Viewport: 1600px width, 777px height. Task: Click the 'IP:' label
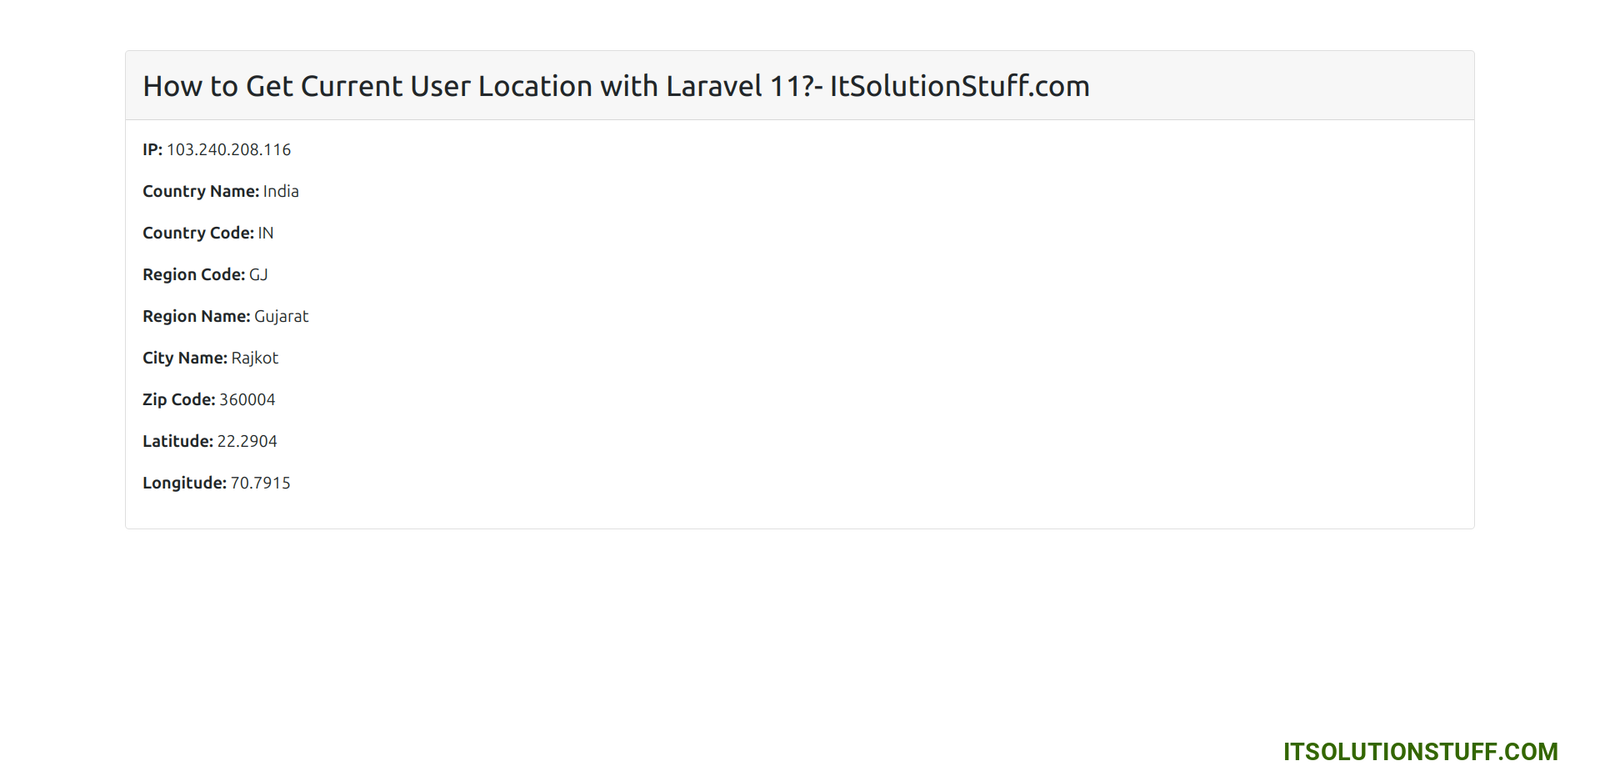coord(152,150)
